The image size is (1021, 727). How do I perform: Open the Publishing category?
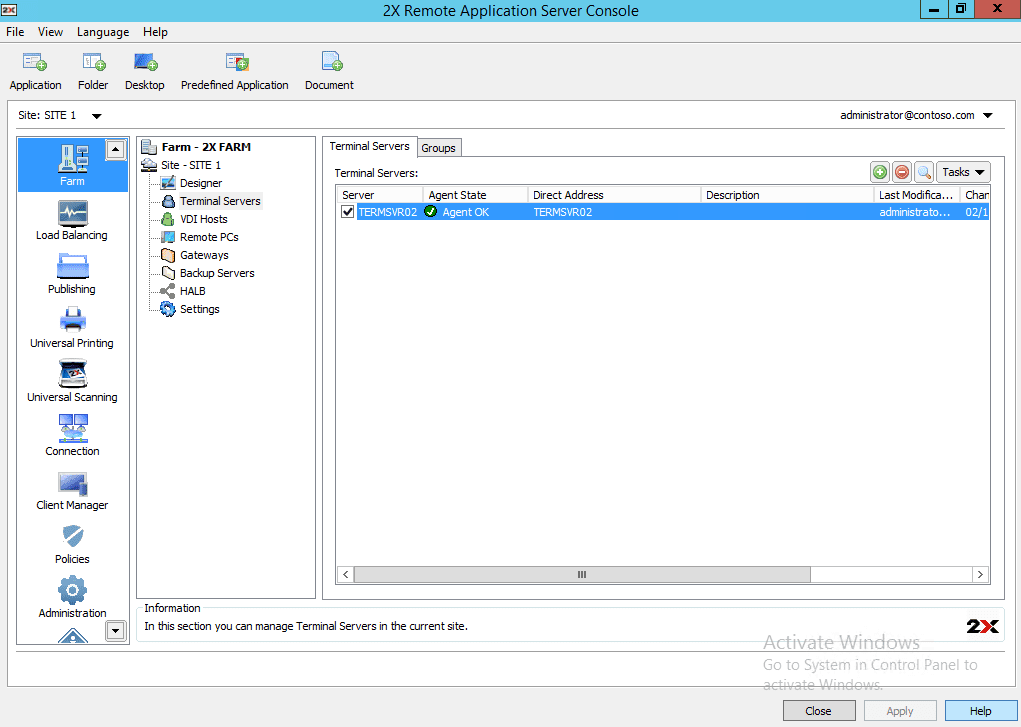click(x=72, y=274)
